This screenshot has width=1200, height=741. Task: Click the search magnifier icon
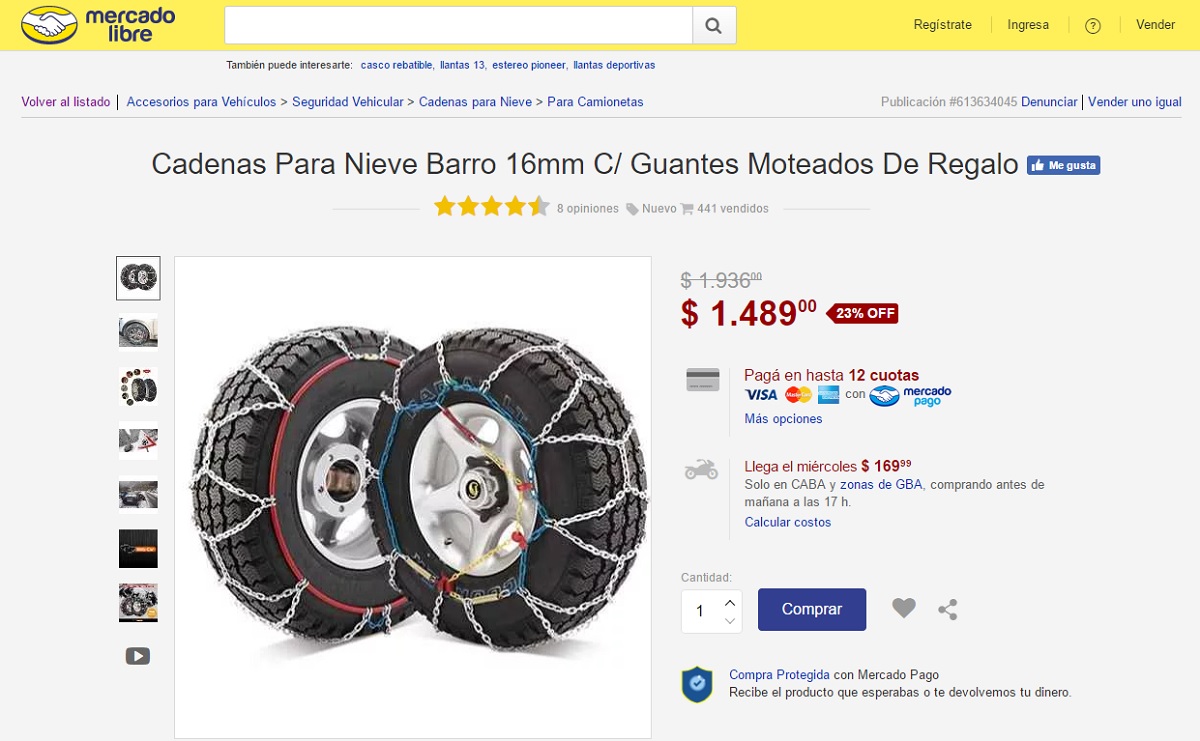tap(714, 26)
